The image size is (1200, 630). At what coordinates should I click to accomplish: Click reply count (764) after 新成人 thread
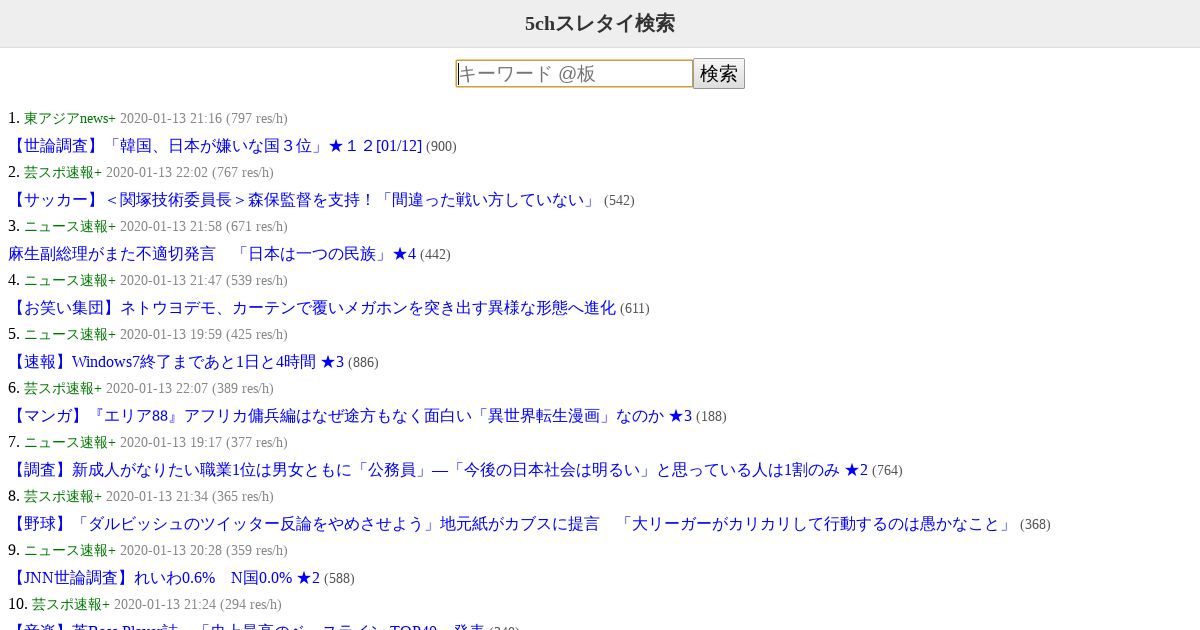click(x=887, y=471)
